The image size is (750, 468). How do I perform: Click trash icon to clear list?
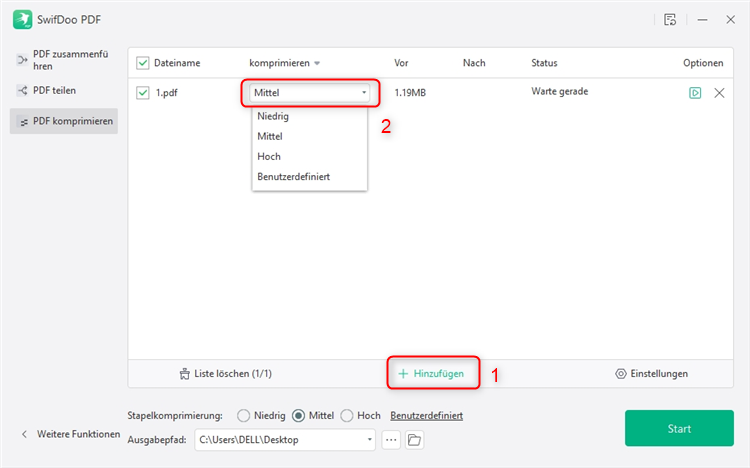click(184, 374)
